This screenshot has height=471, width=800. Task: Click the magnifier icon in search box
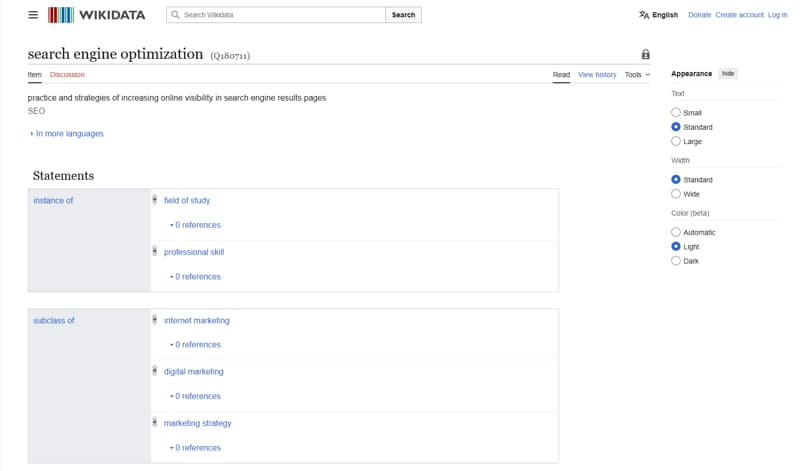(x=175, y=15)
